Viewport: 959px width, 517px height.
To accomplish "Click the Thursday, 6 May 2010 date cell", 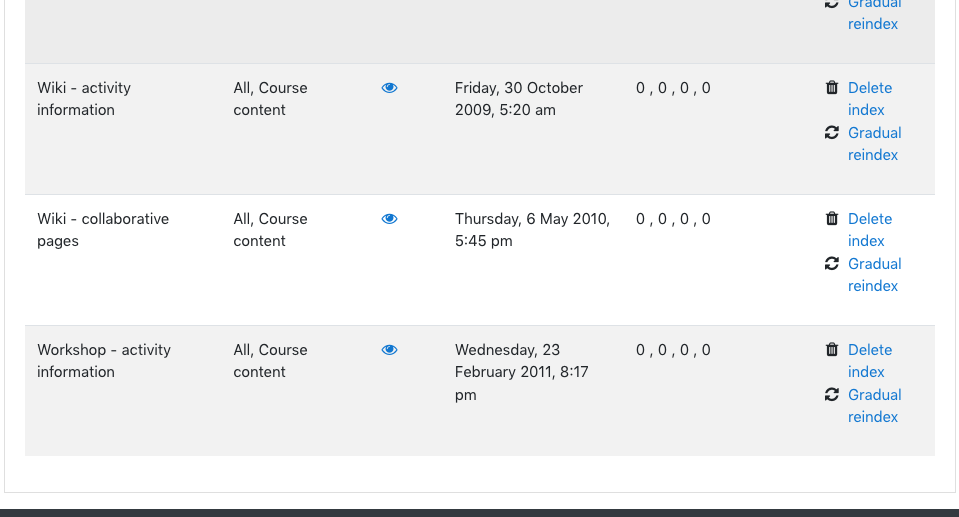I will 532,229.
